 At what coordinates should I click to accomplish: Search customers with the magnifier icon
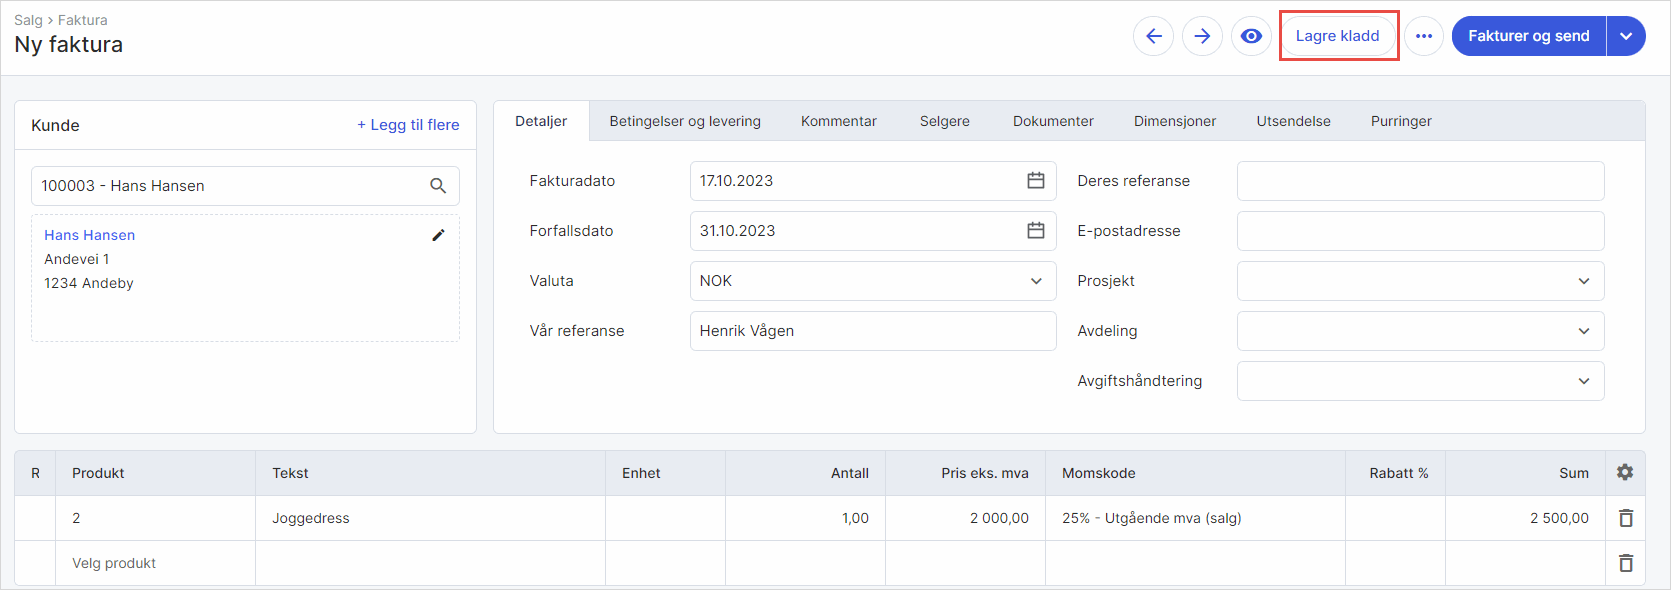(x=438, y=186)
